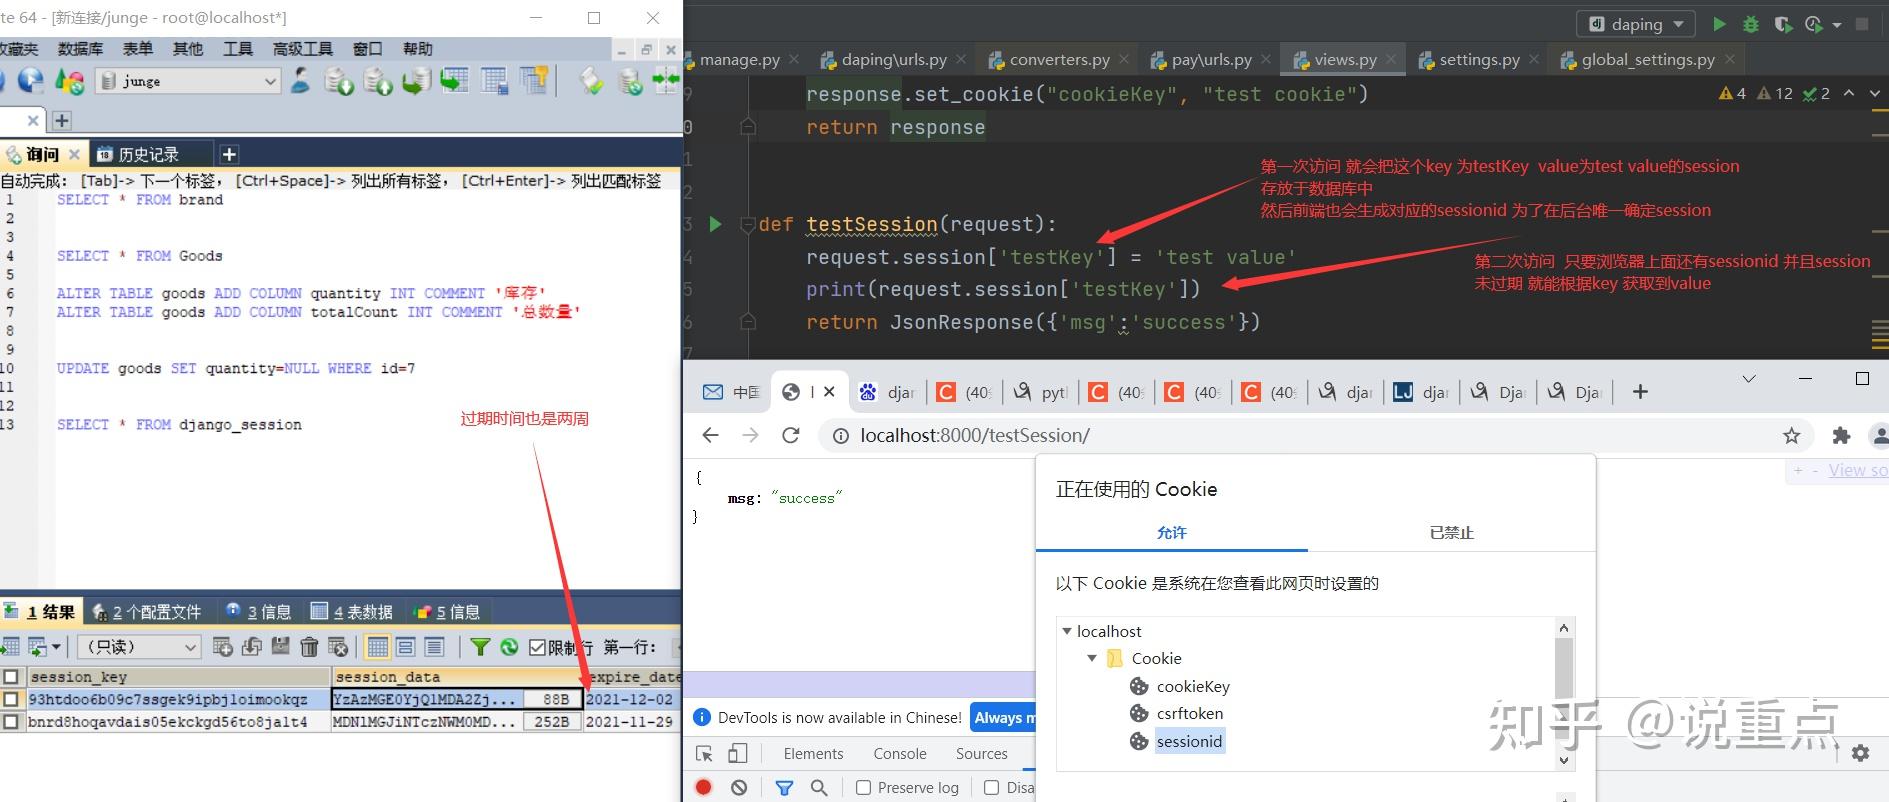Click cancel changes icon in result toolbar
This screenshot has height=802, width=1889.
338,647
